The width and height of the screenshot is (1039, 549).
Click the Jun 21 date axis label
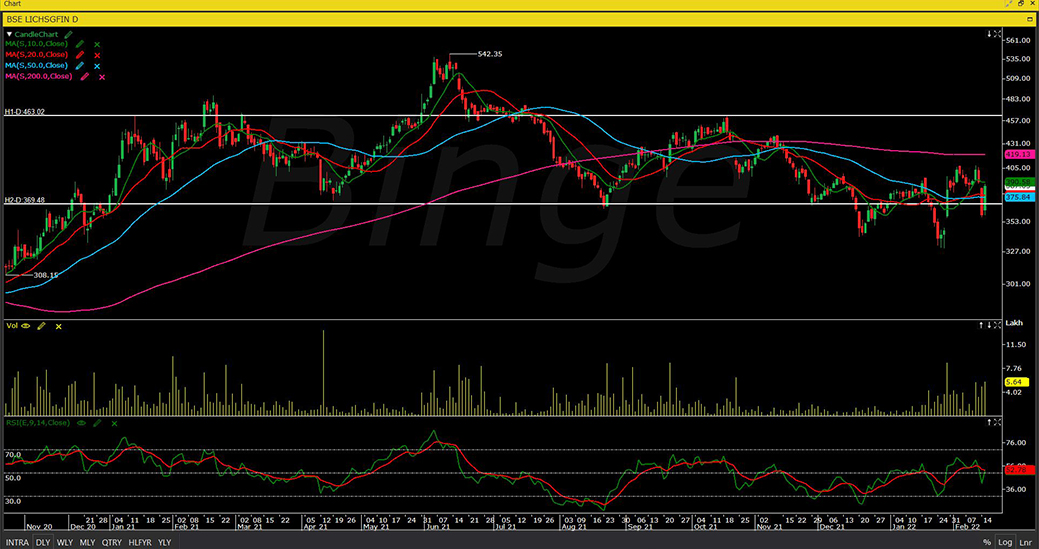(x=440, y=527)
